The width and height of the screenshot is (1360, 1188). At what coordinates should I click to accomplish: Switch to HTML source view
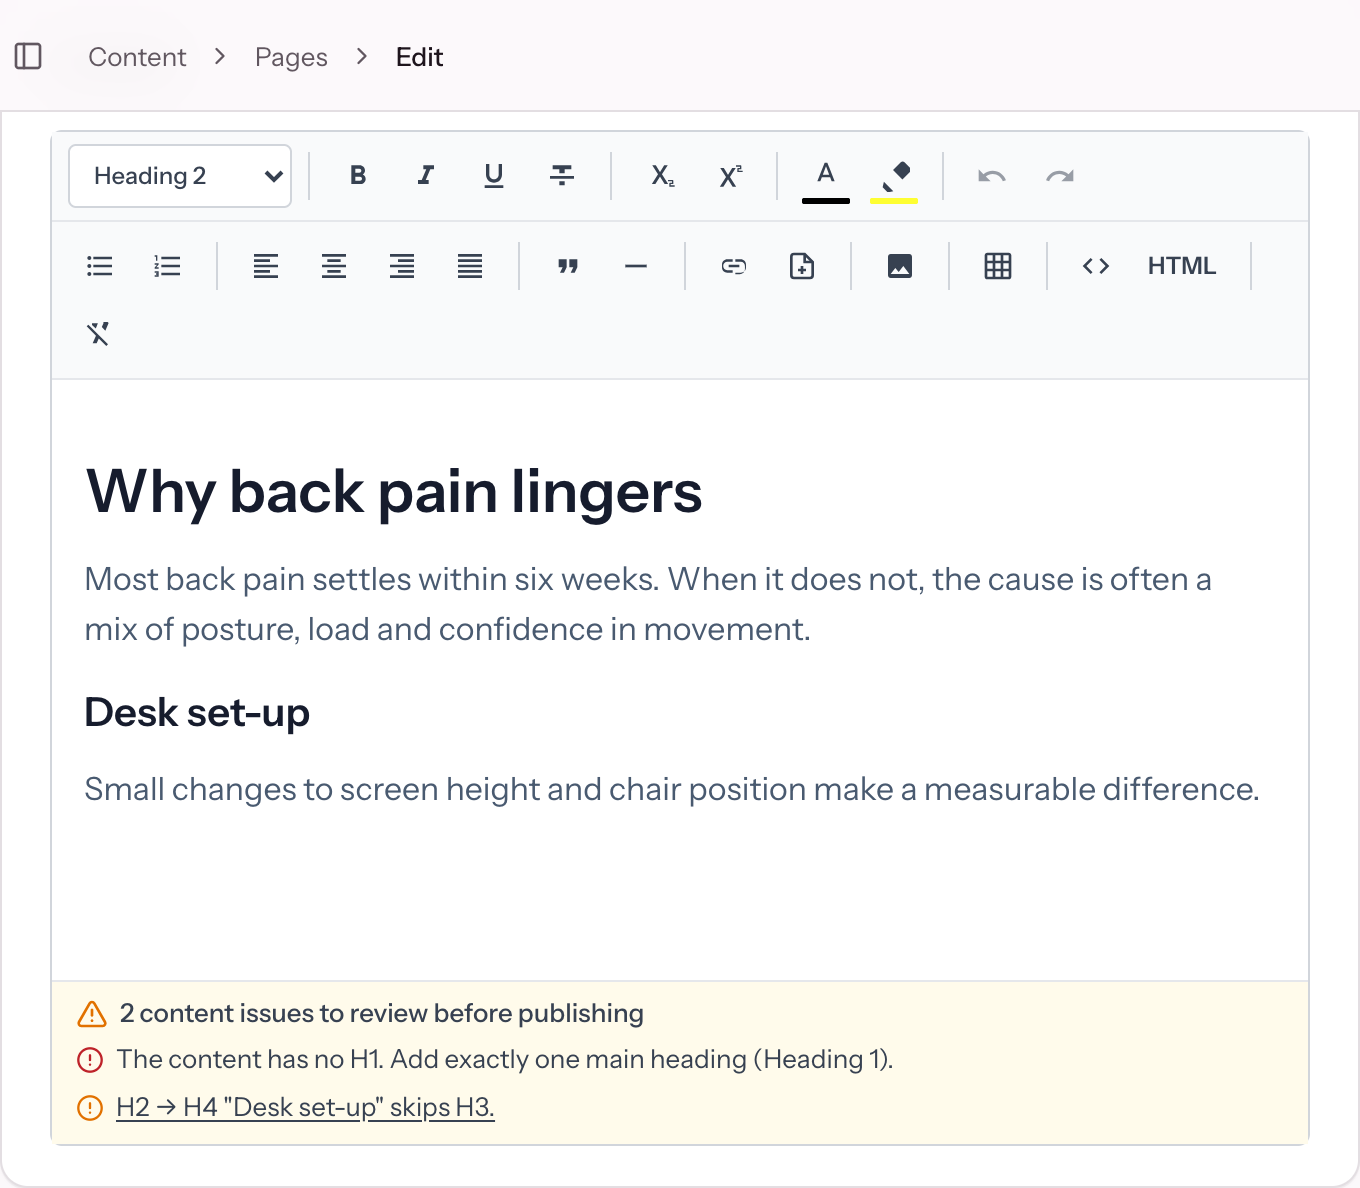tap(1182, 266)
